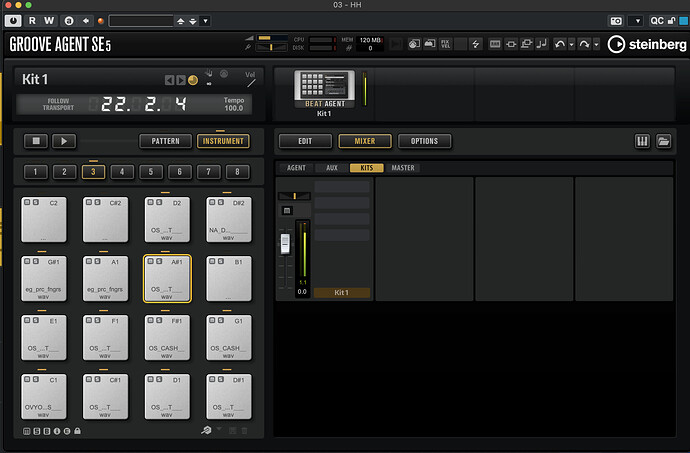690x453 pixels.
Task: Load next preset with down arrow
Action: click(x=193, y=21)
